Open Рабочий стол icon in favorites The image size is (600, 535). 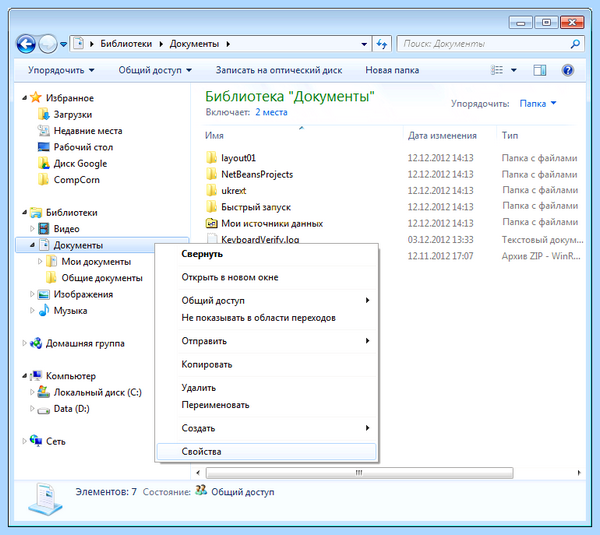(44, 147)
